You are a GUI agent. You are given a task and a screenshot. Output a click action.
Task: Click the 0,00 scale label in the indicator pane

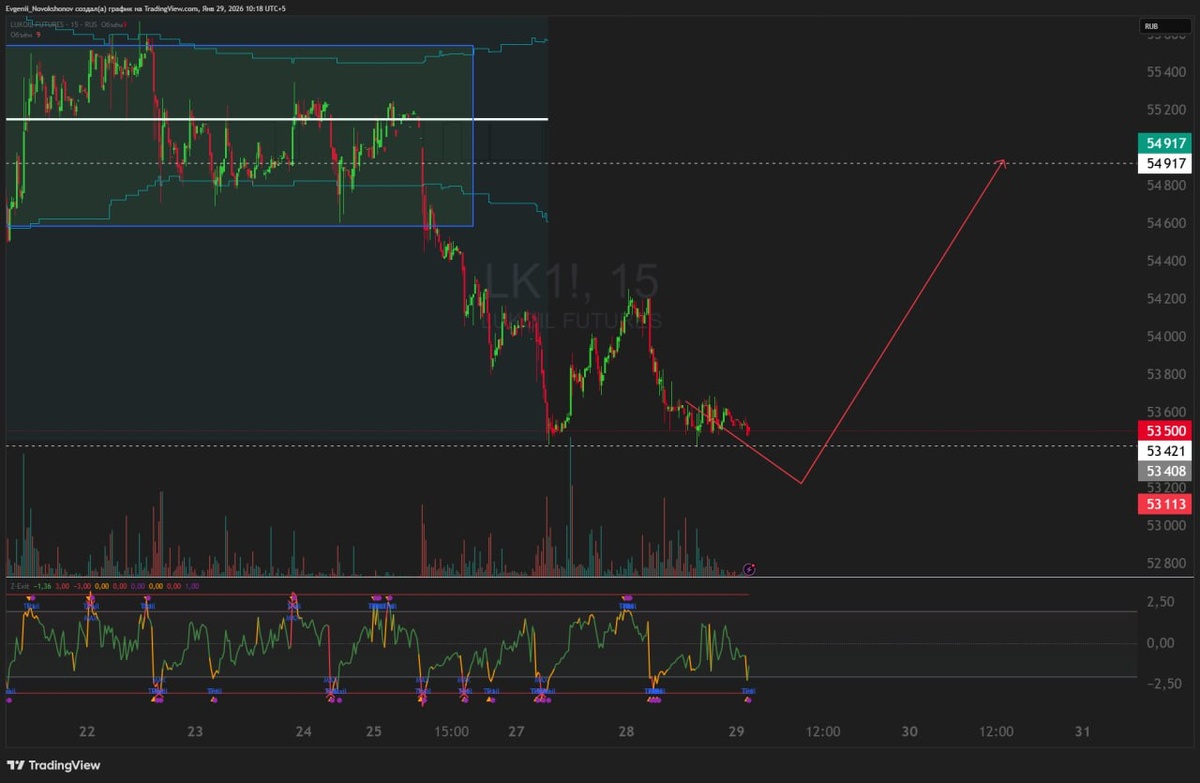click(x=1159, y=643)
